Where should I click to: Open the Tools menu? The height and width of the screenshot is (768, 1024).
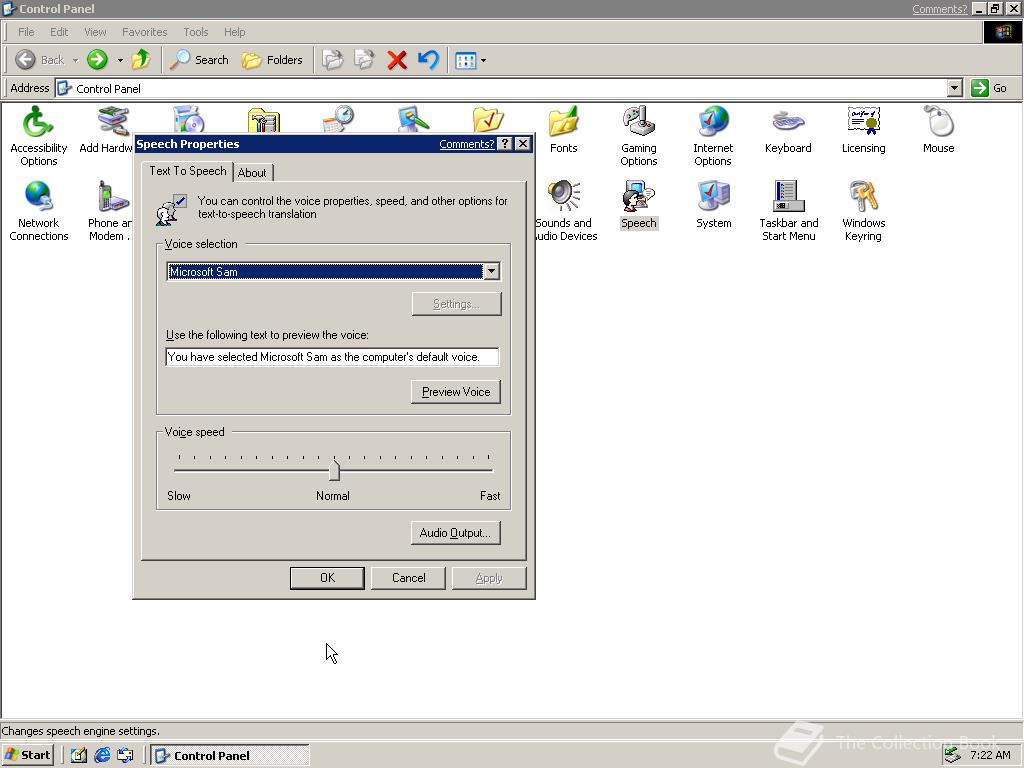[195, 32]
